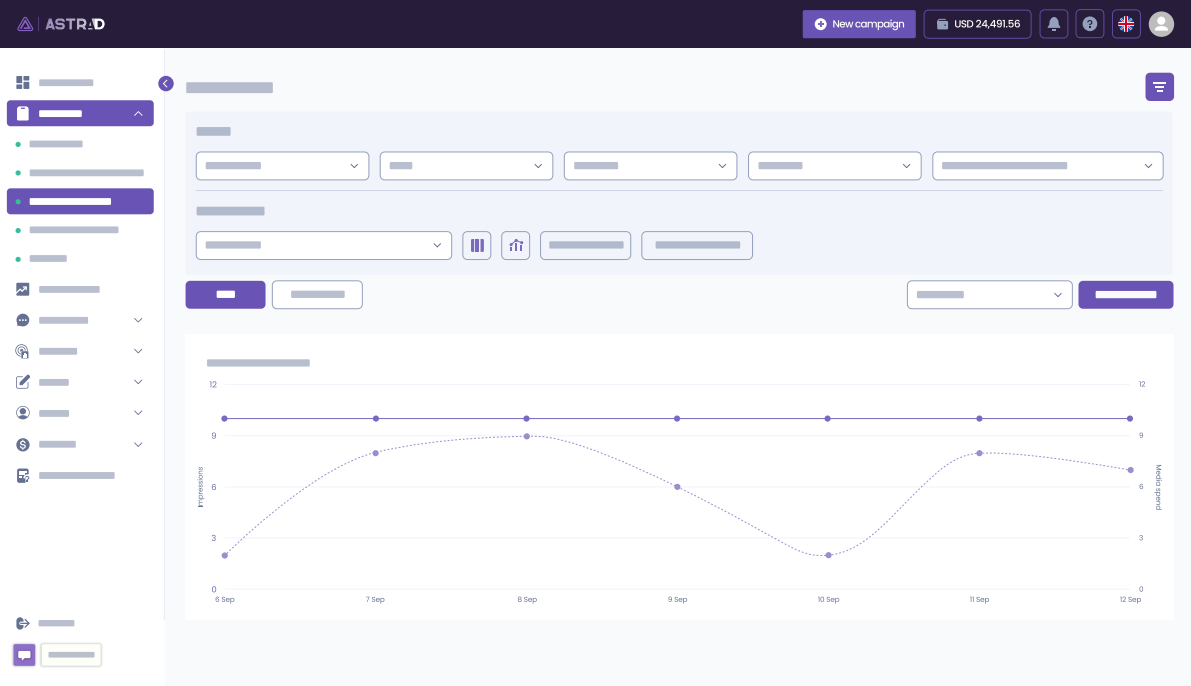Expand the dollar section chevron in sidebar
The image size is (1191, 686).
coord(138,444)
